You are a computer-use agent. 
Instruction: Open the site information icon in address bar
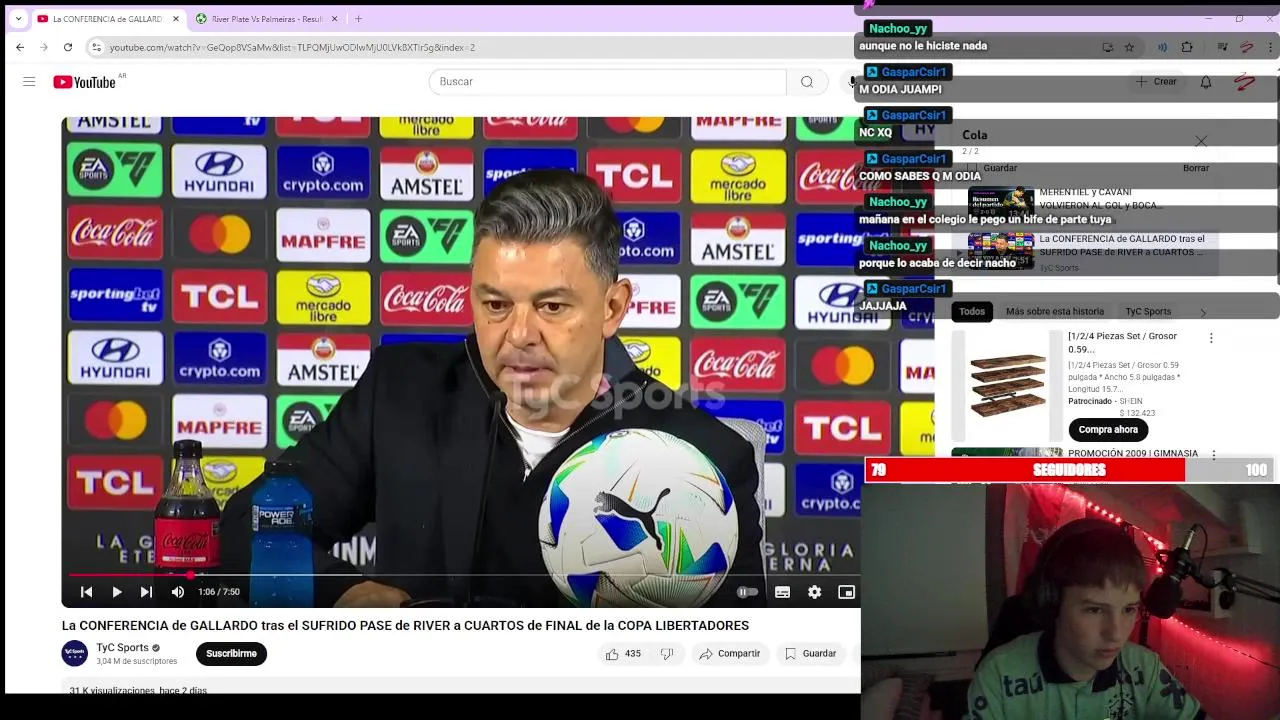[96, 47]
